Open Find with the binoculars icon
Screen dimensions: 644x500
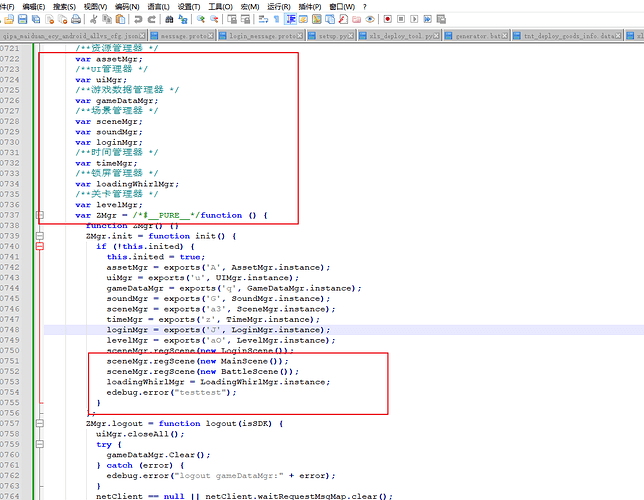169,19
